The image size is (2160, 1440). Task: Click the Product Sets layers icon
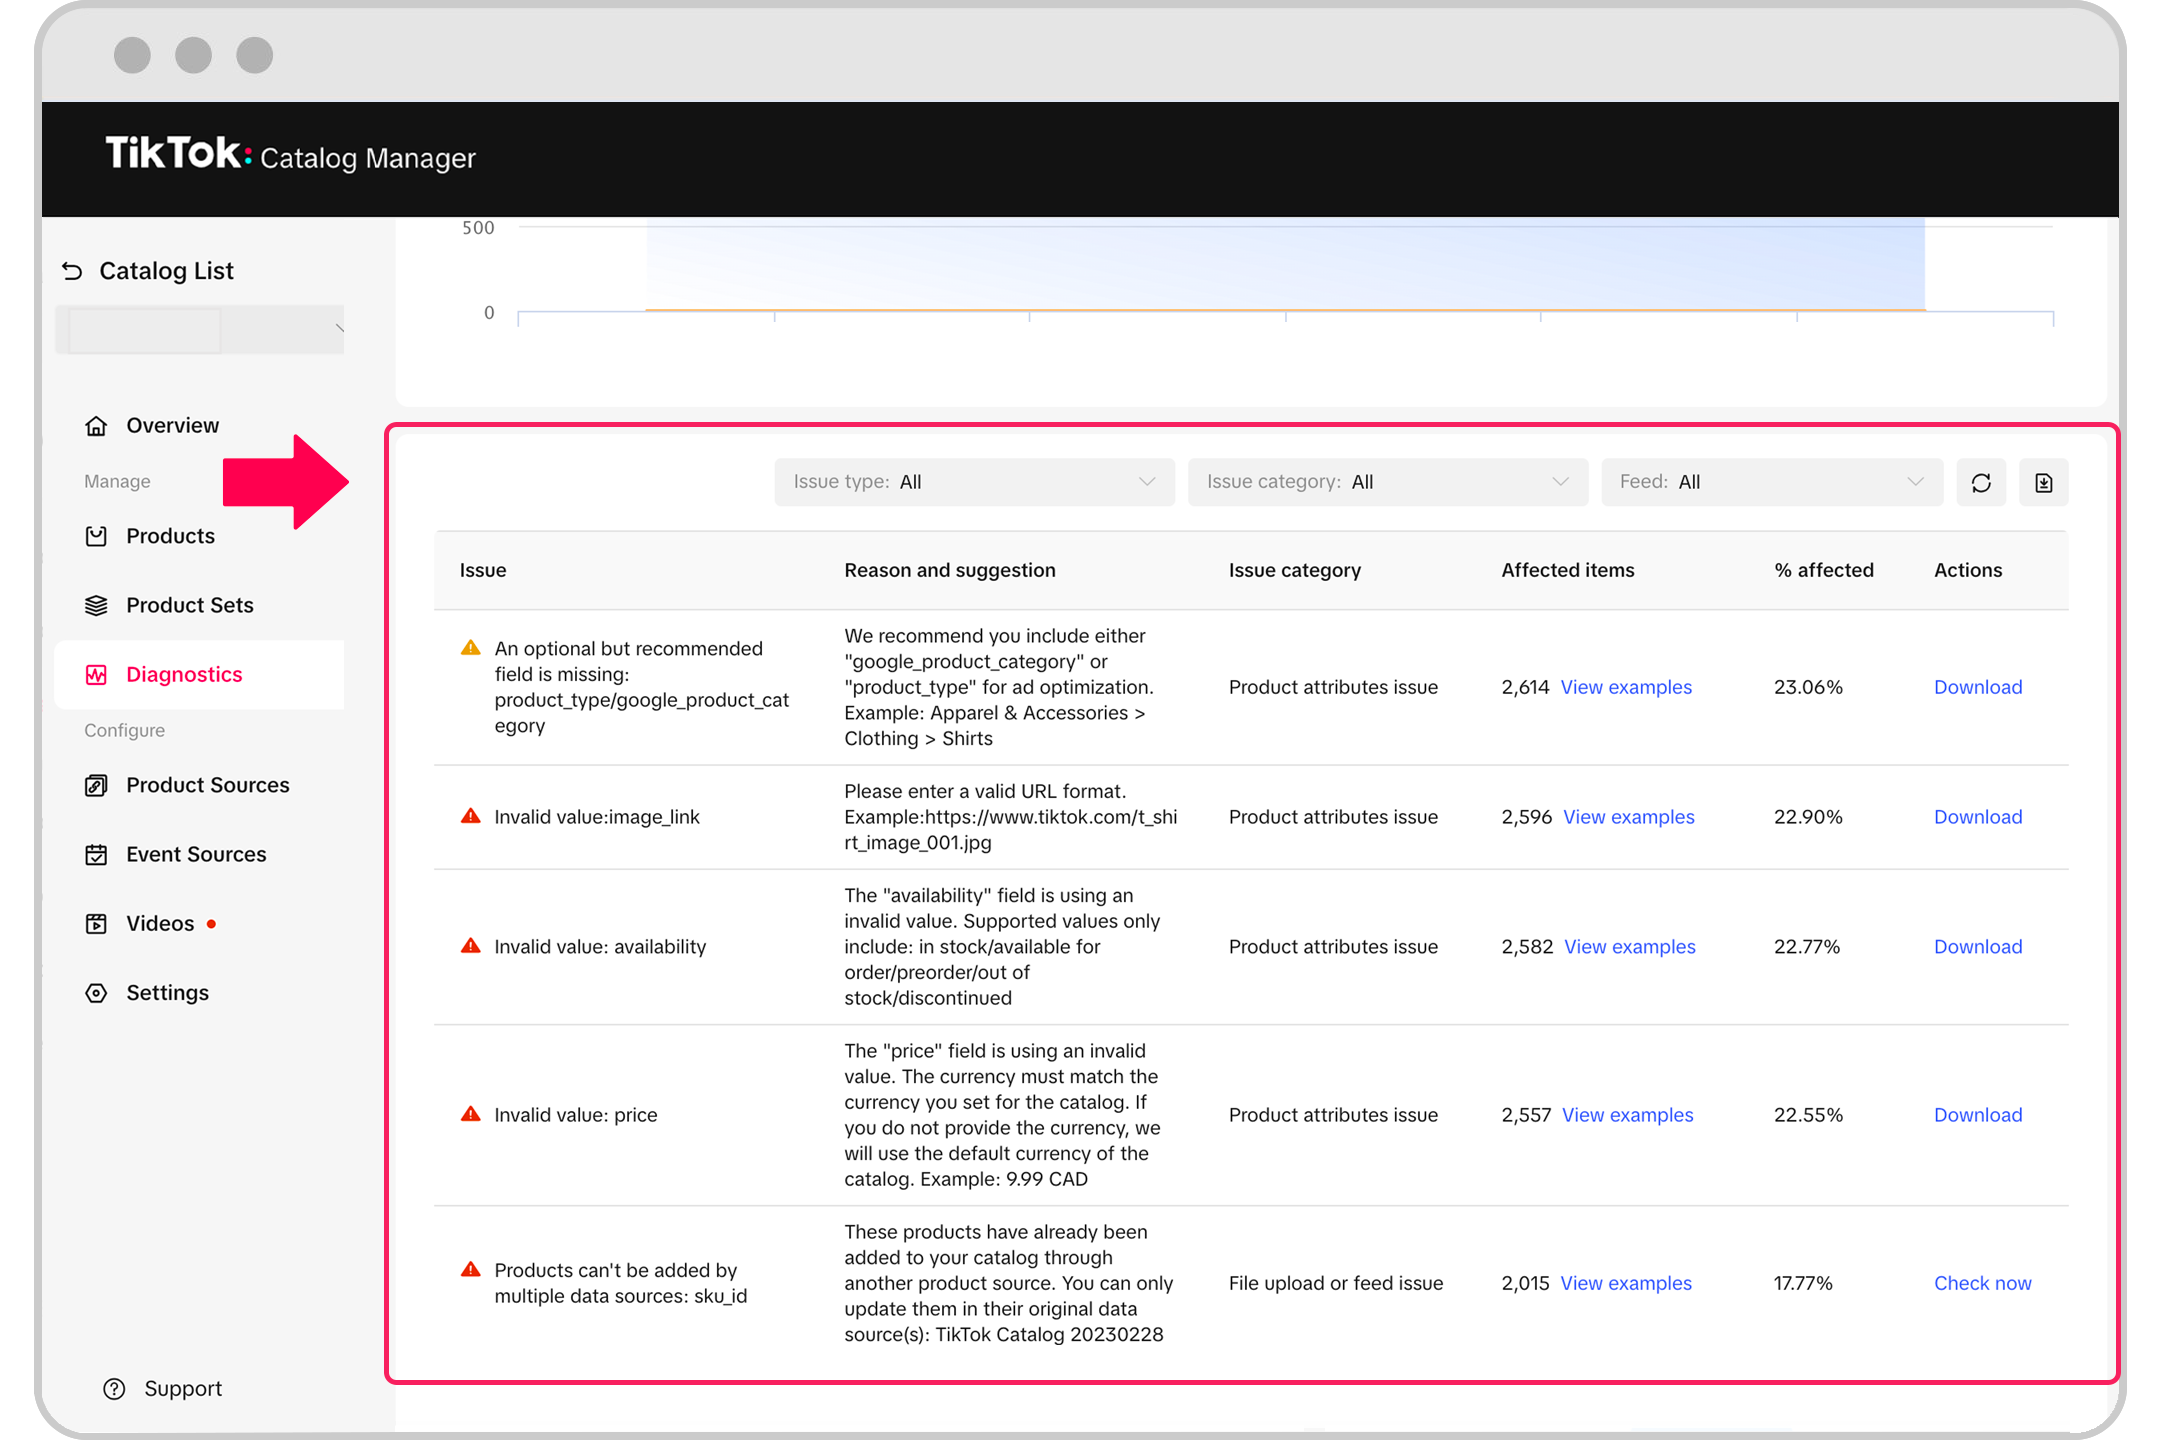[96, 605]
